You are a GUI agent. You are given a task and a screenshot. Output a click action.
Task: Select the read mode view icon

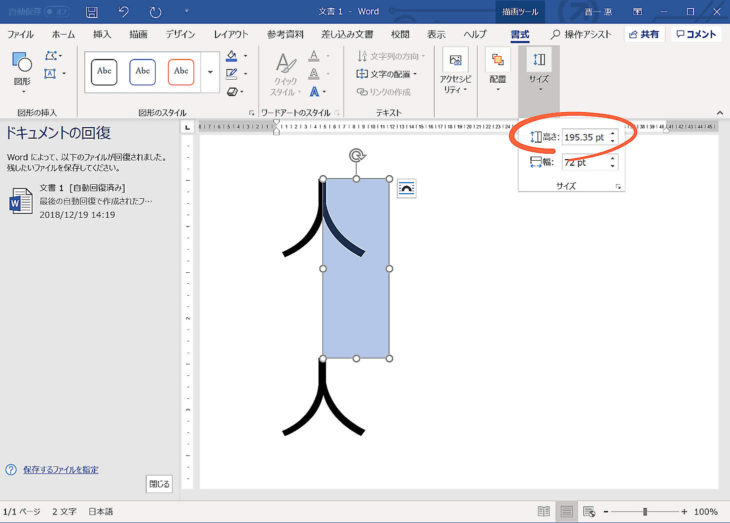point(543,511)
